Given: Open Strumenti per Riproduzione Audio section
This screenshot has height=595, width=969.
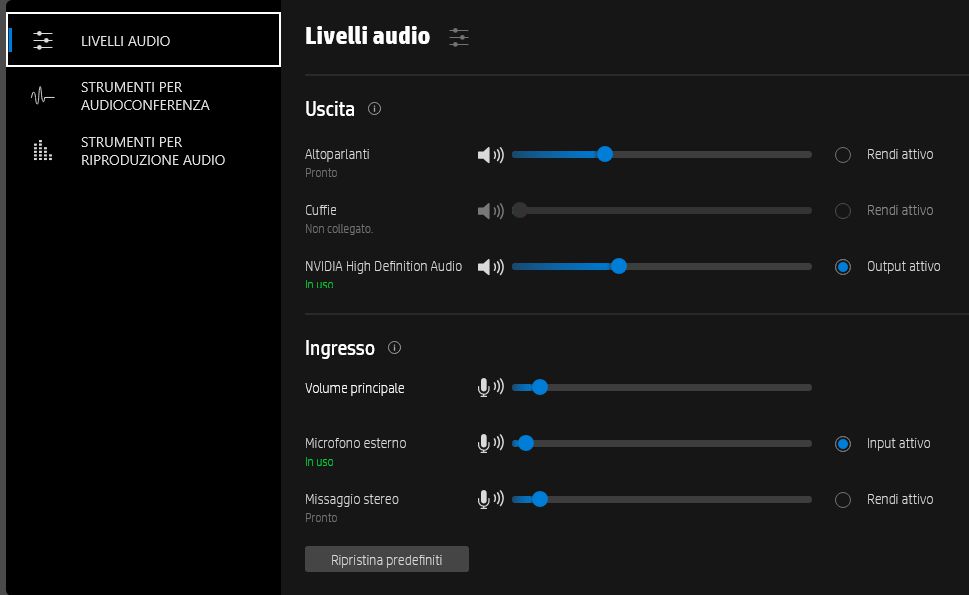Looking at the screenshot, I should 143,151.
